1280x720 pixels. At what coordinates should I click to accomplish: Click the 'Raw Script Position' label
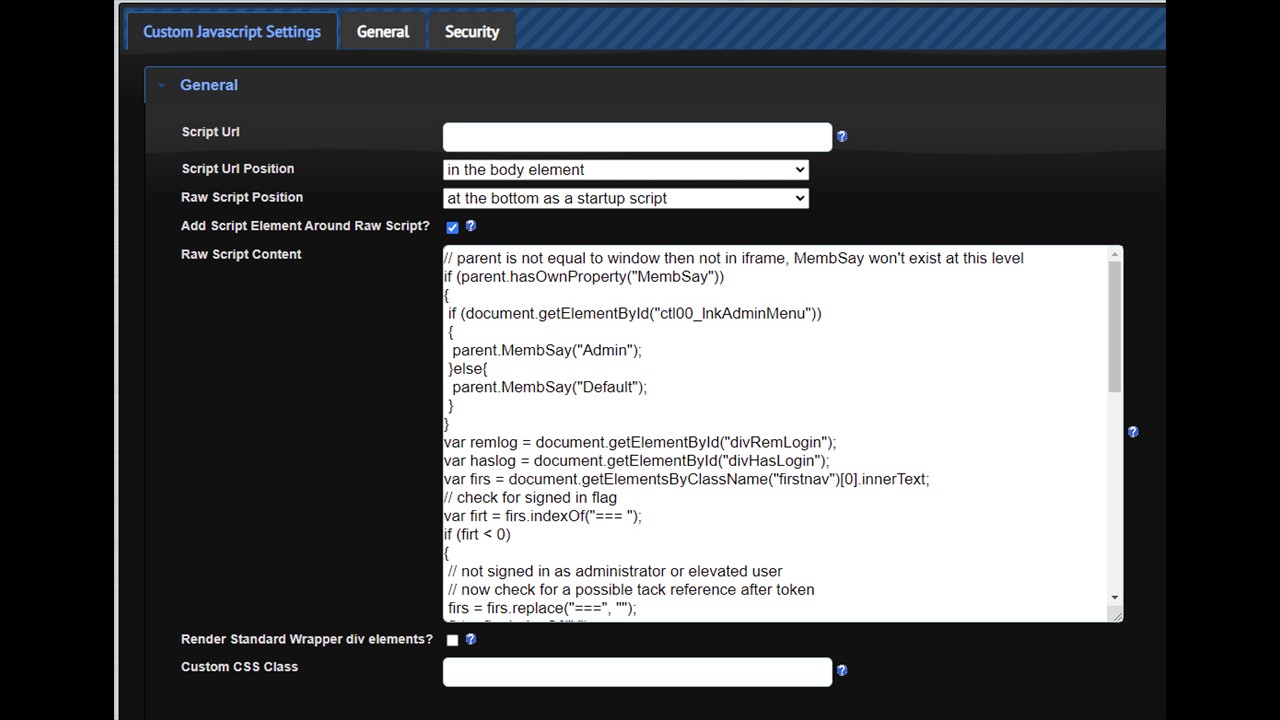[242, 197]
